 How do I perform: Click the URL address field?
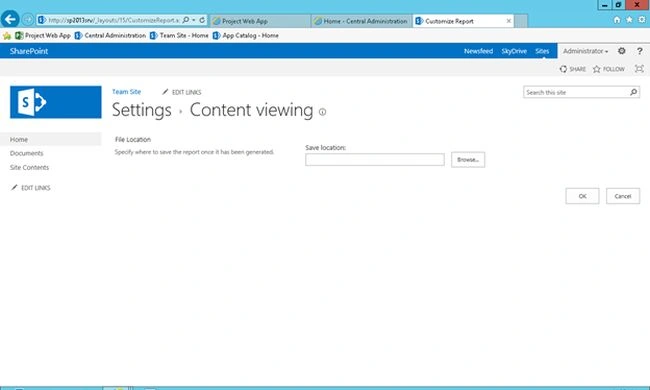coord(113,20)
